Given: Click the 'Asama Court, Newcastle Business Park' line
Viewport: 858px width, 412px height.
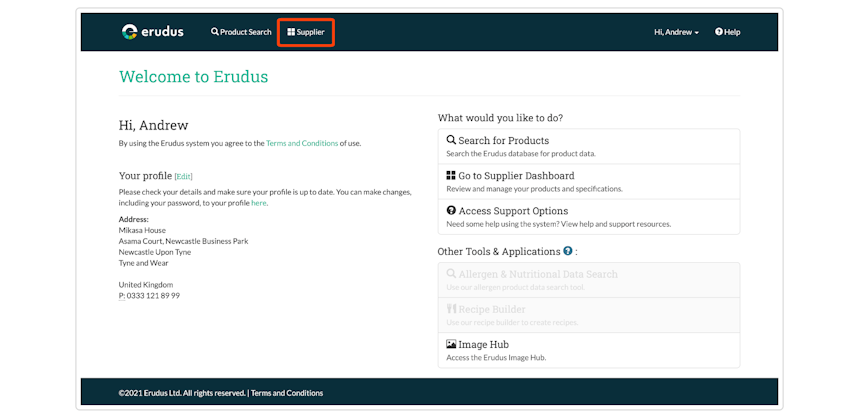Looking at the screenshot, I should point(183,241).
